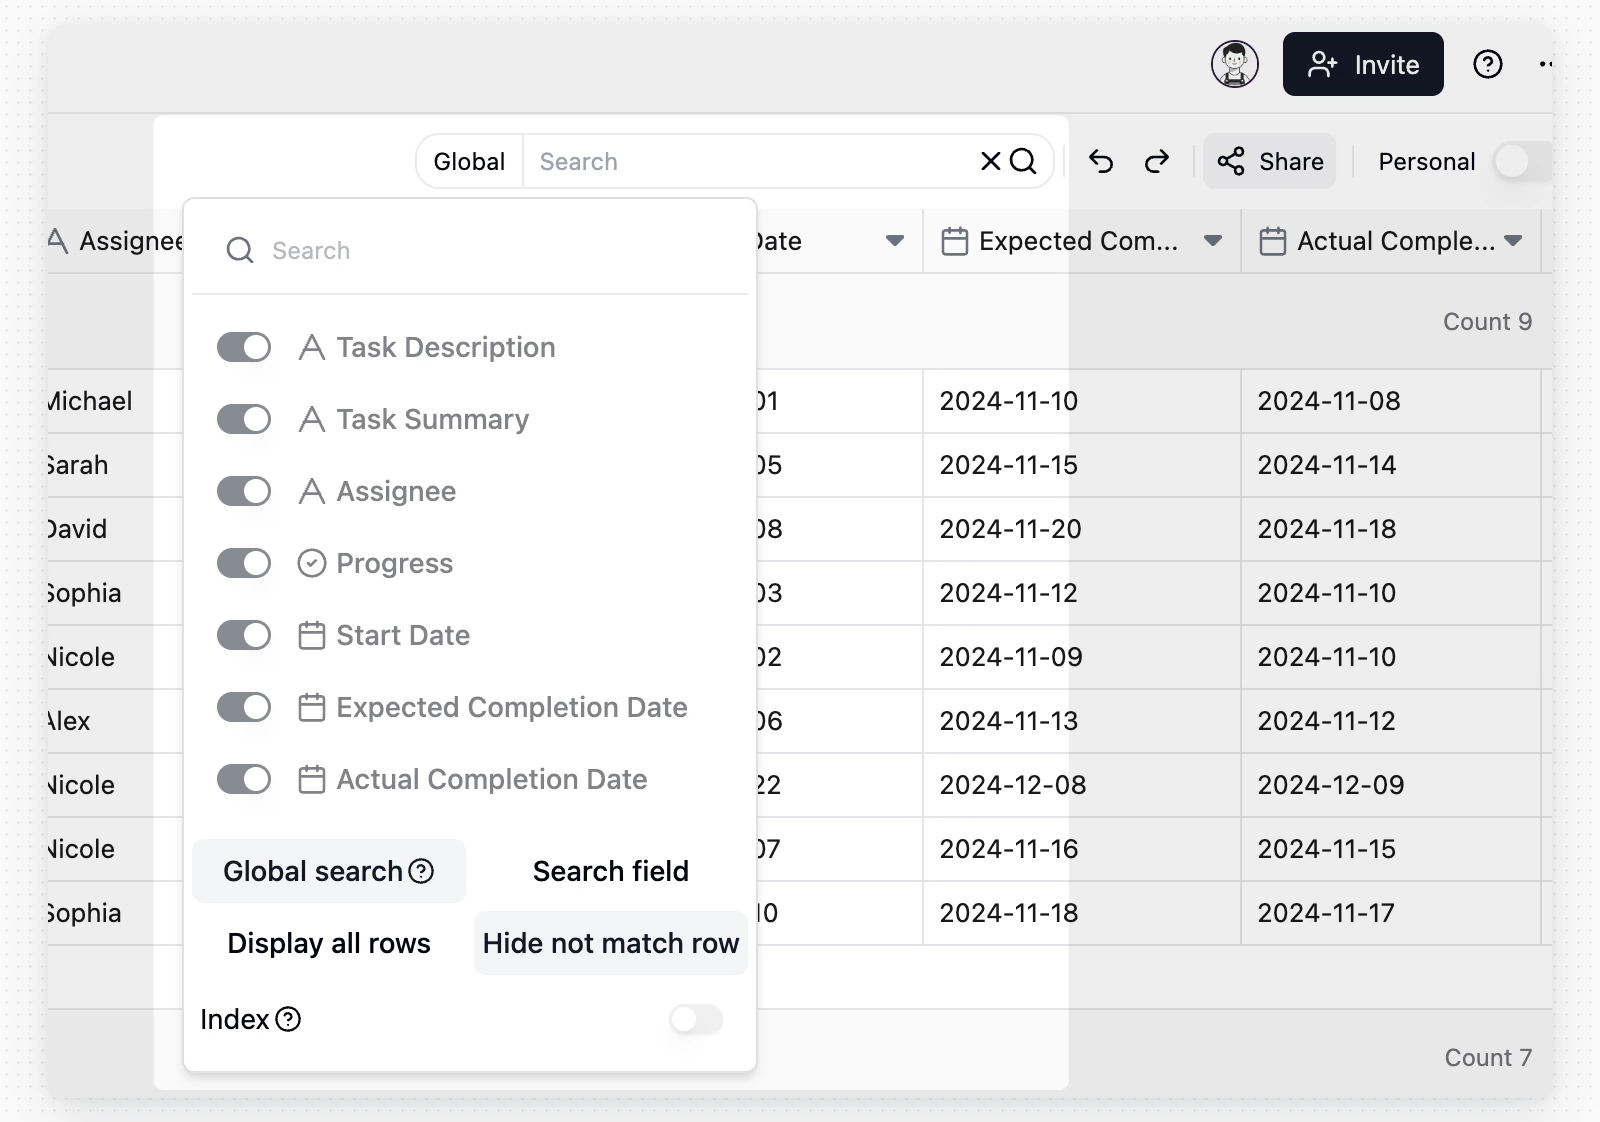Click actual date cell 2024-11-17
Viewport: 1600px width, 1122px height.
[x=1390, y=913]
